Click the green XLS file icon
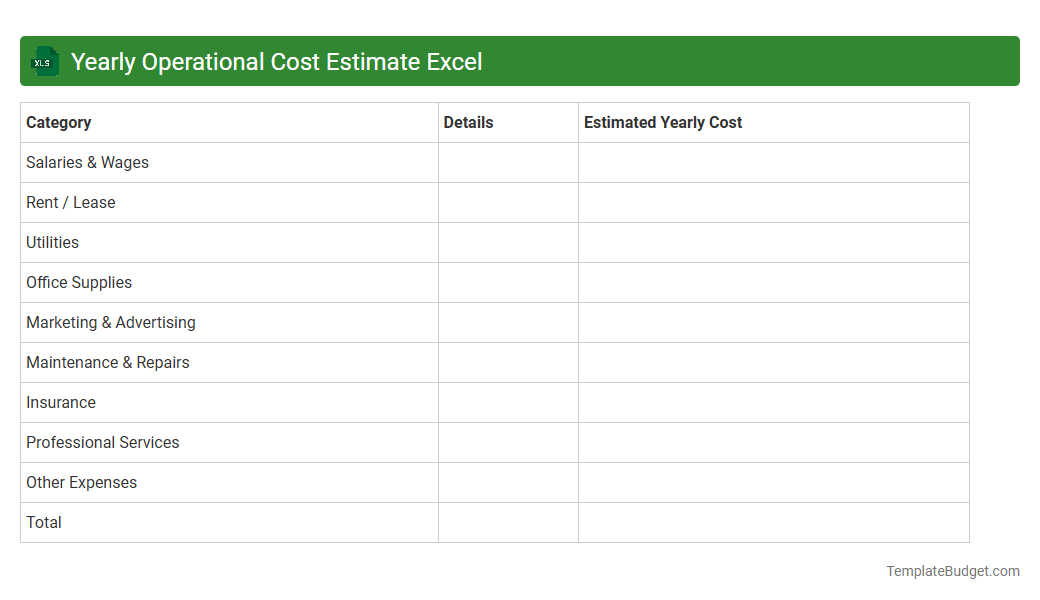This screenshot has height=600, width=1040. [44, 61]
